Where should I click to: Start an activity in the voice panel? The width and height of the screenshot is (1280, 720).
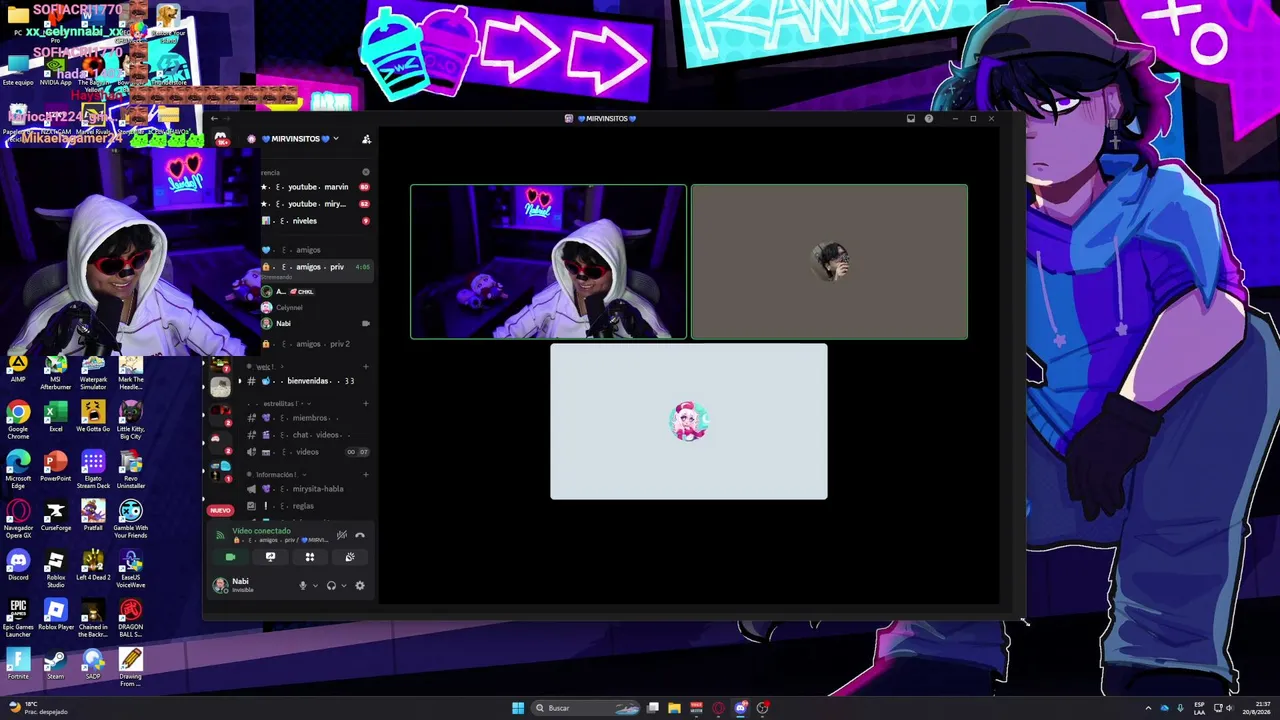tap(310, 557)
